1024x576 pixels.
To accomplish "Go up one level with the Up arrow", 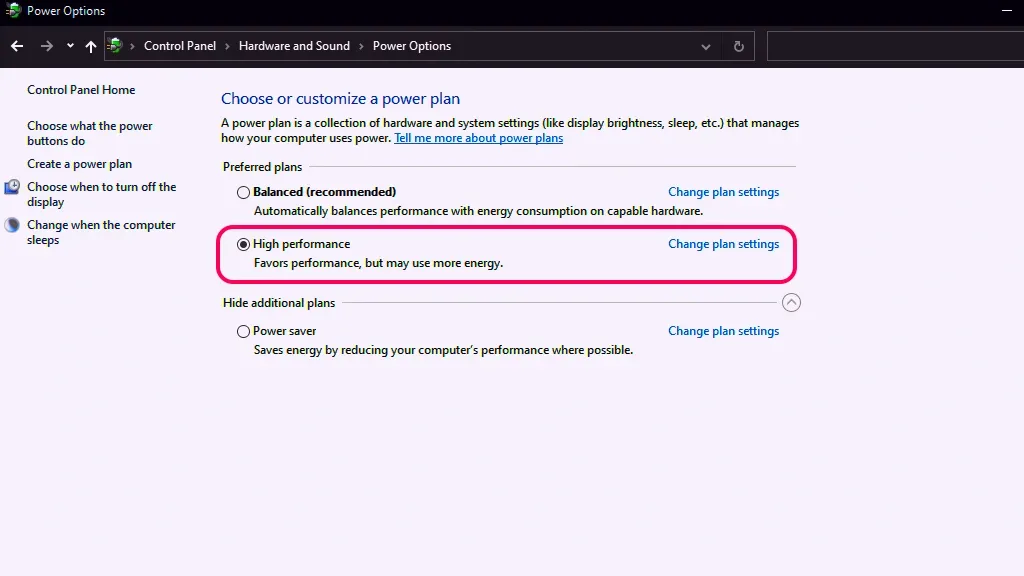I will coord(91,46).
